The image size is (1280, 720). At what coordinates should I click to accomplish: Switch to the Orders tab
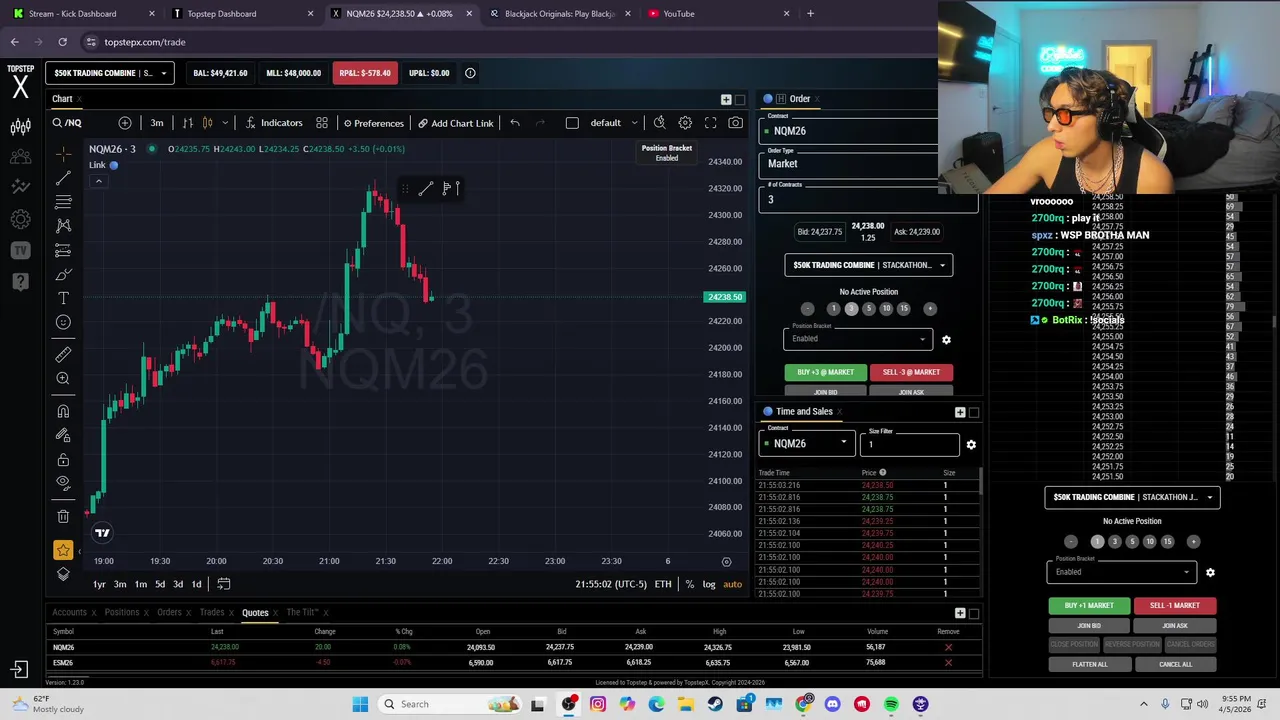pyautogui.click(x=169, y=612)
